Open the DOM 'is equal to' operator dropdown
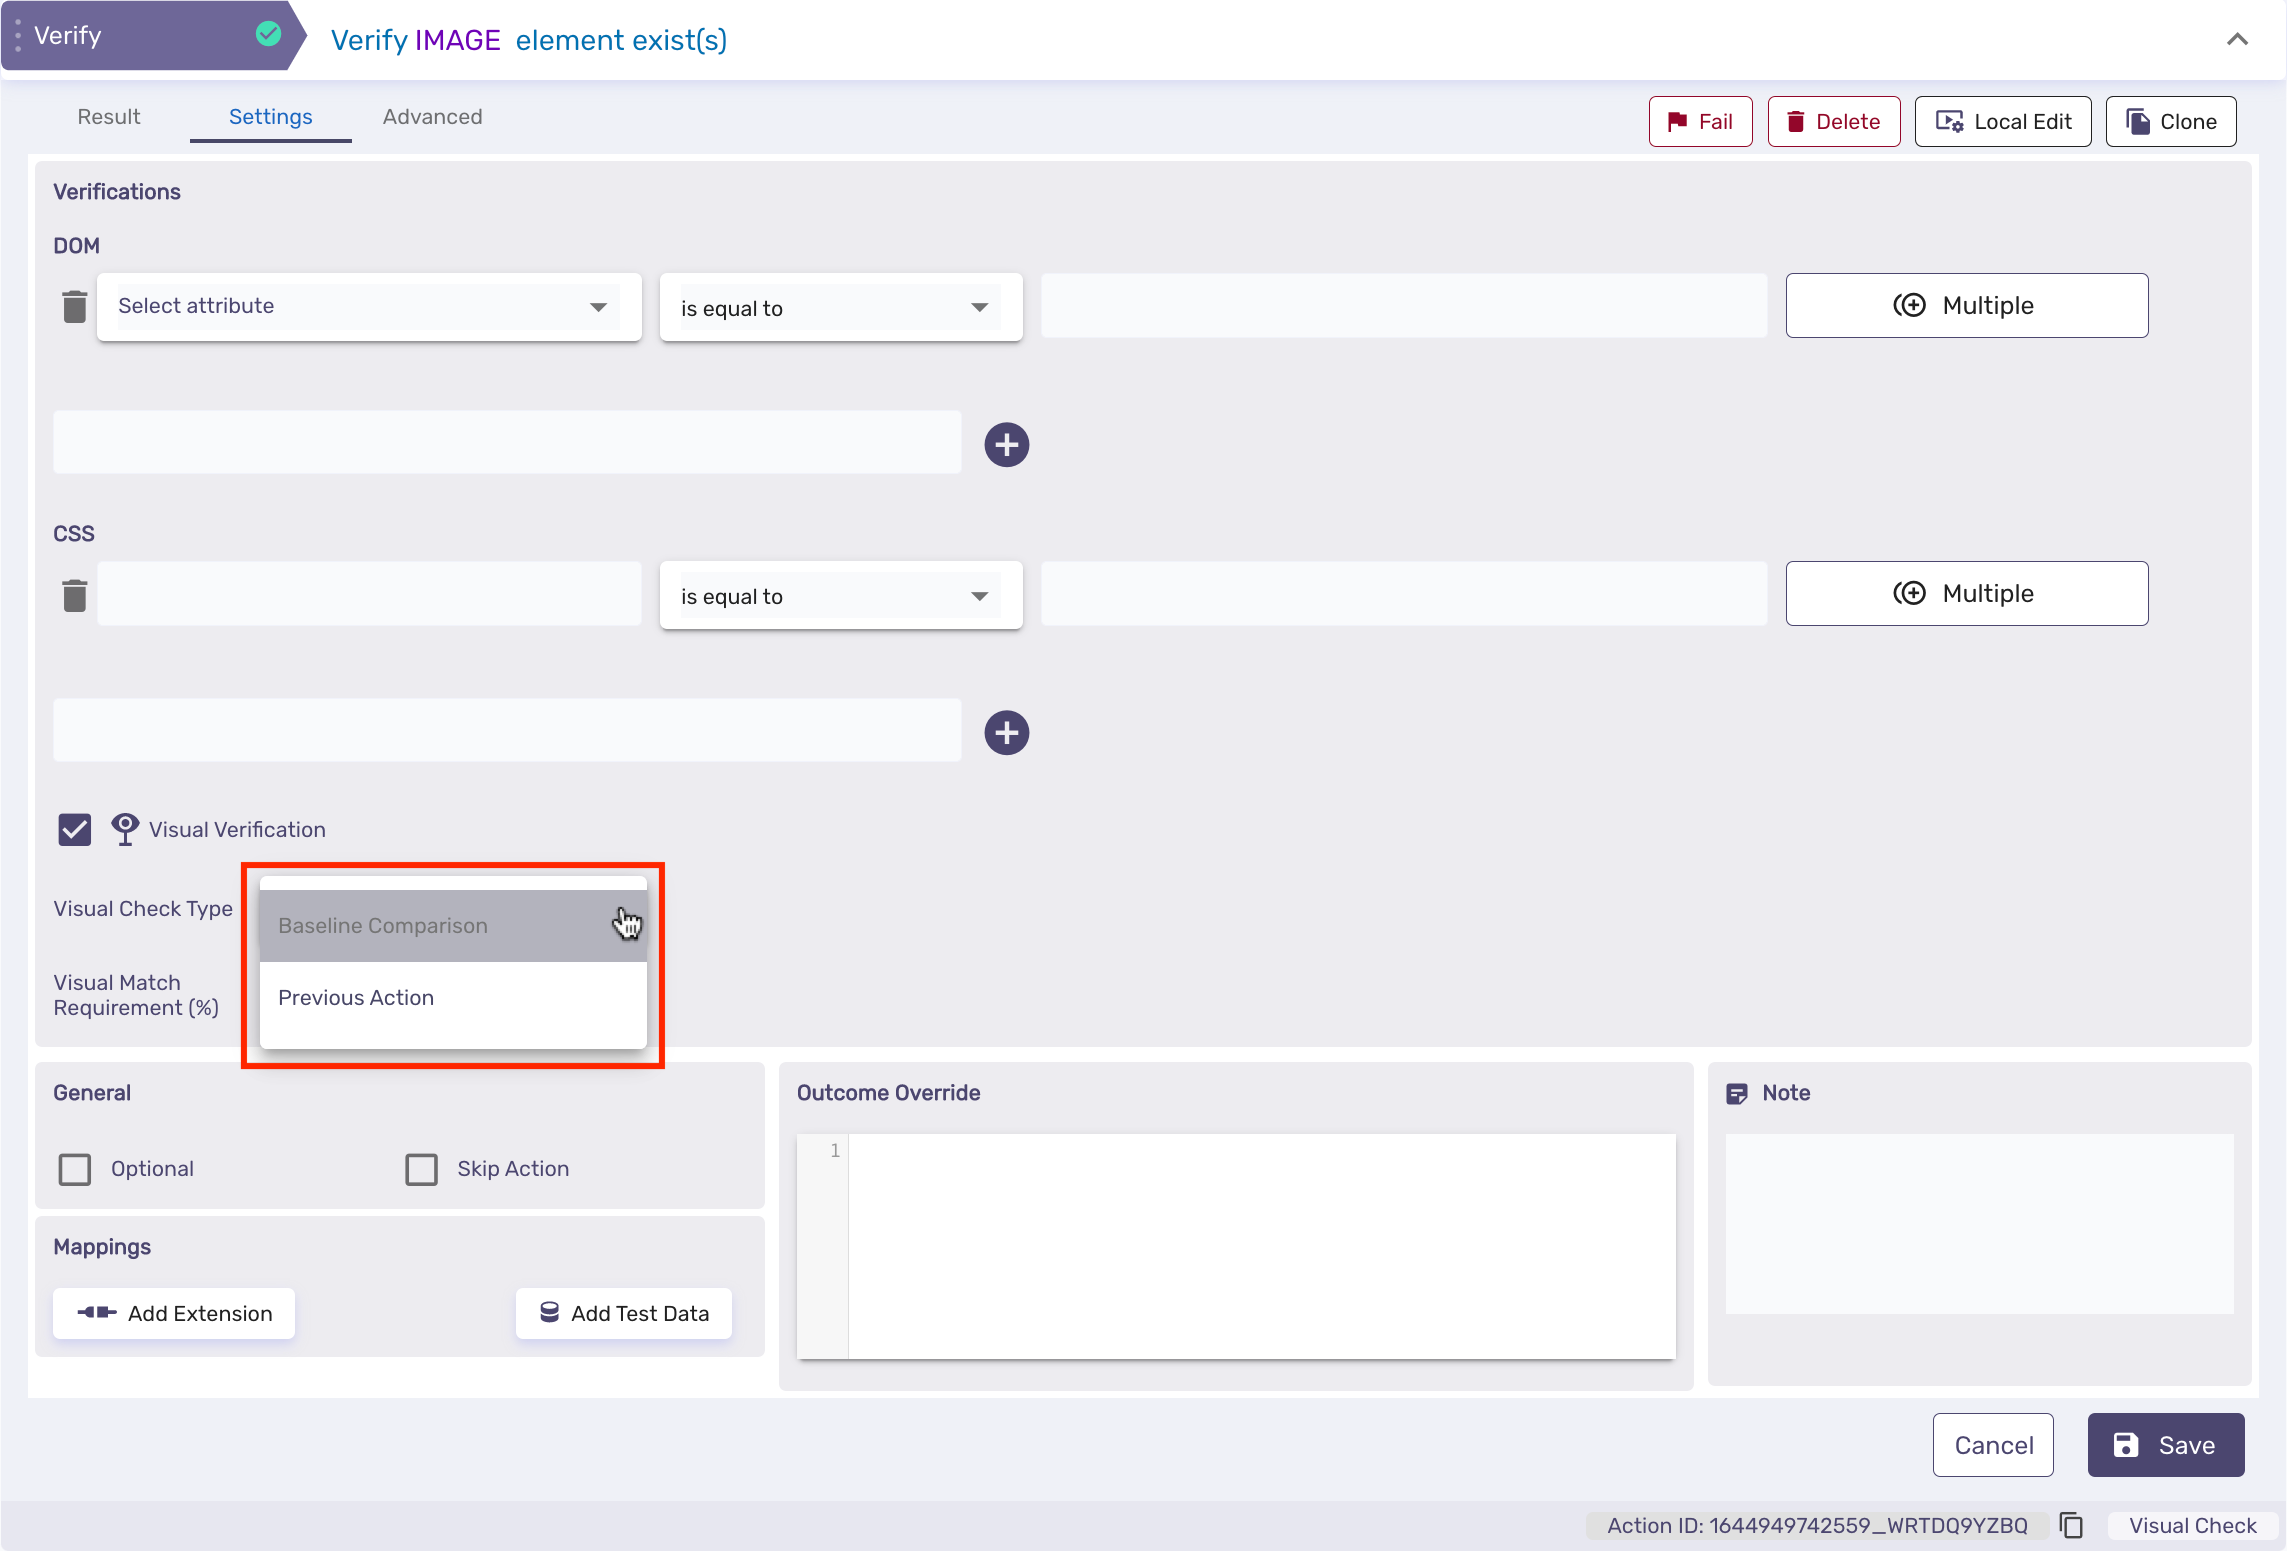2287x1551 pixels. [x=841, y=307]
